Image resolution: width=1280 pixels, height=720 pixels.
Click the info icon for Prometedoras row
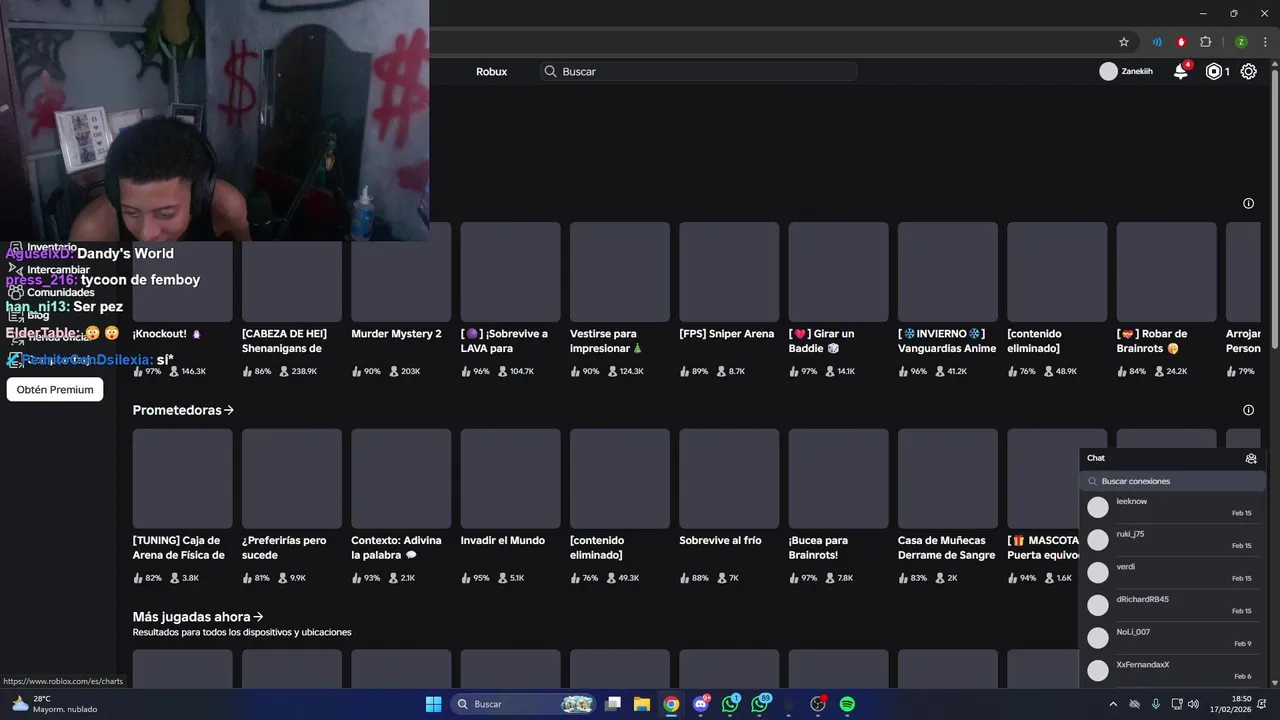(x=1248, y=410)
